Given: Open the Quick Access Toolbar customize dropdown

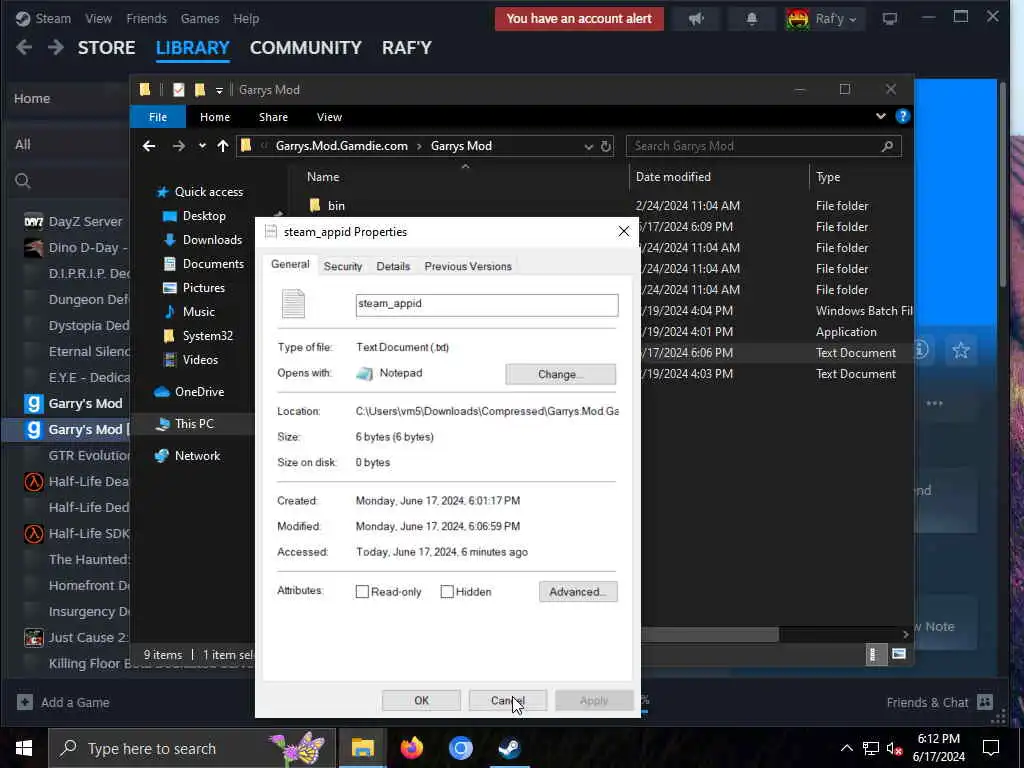Looking at the screenshot, I should point(219,90).
